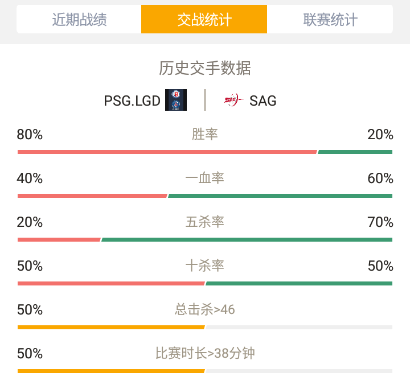
Task: Click the 总击杀>46 label
Action: coord(205,309)
